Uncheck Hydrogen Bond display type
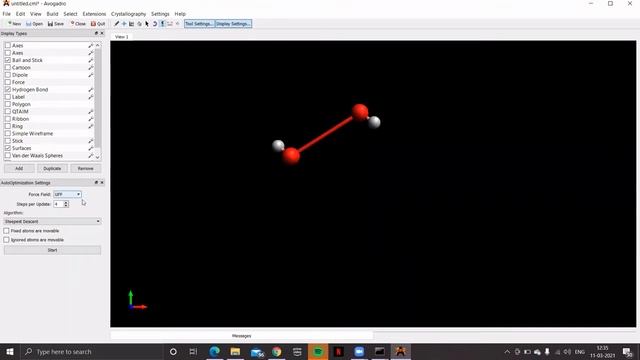Image resolution: width=640 pixels, height=360 pixels. (x=8, y=89)
